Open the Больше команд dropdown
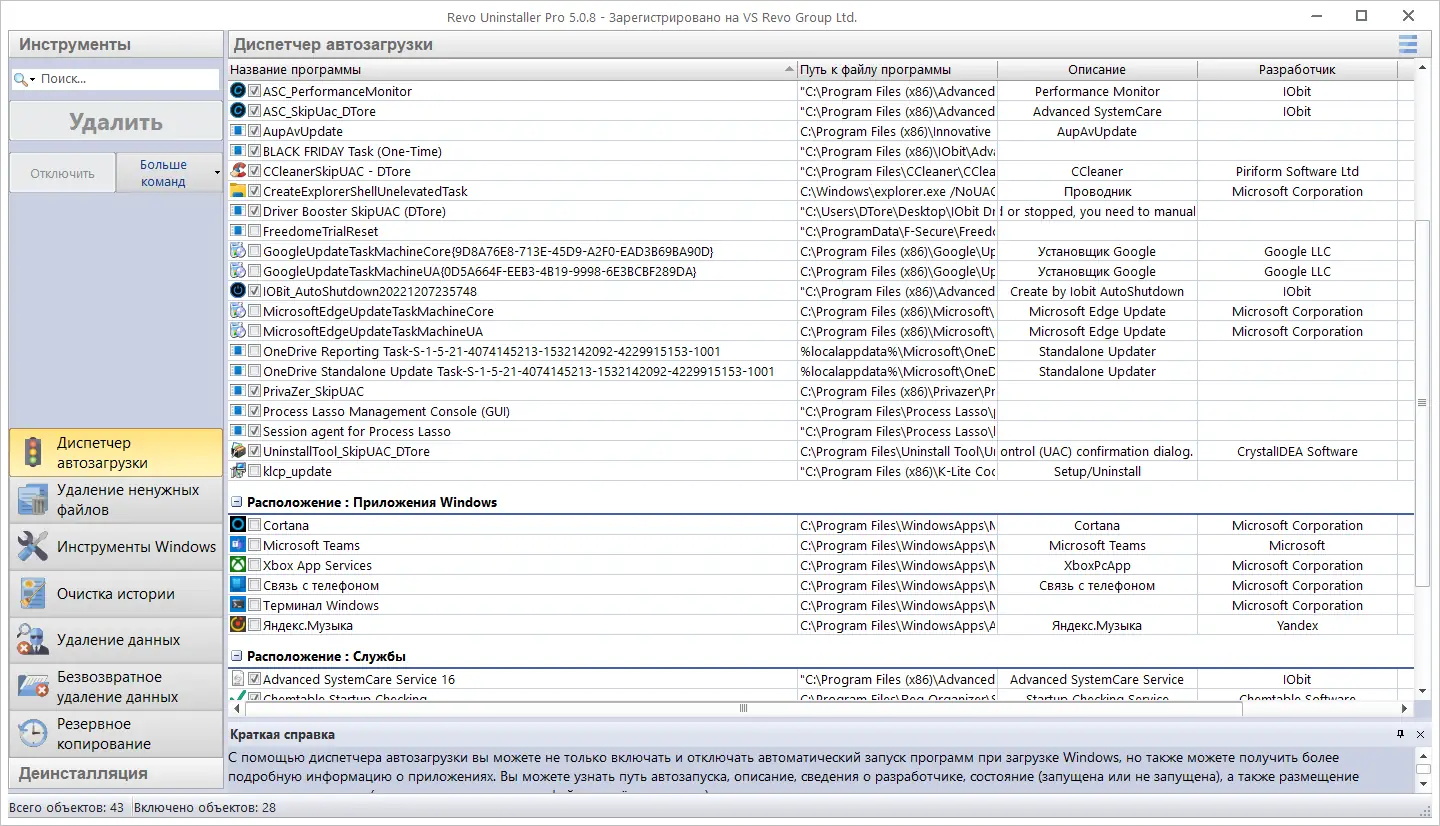 point(169,173)
